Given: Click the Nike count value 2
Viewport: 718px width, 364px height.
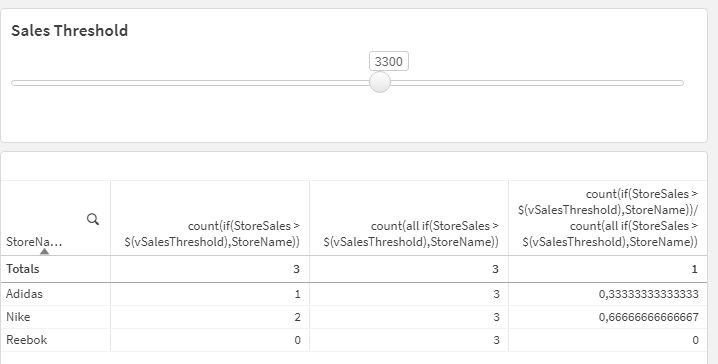Looking at the screenshot, I should point(297,317).
